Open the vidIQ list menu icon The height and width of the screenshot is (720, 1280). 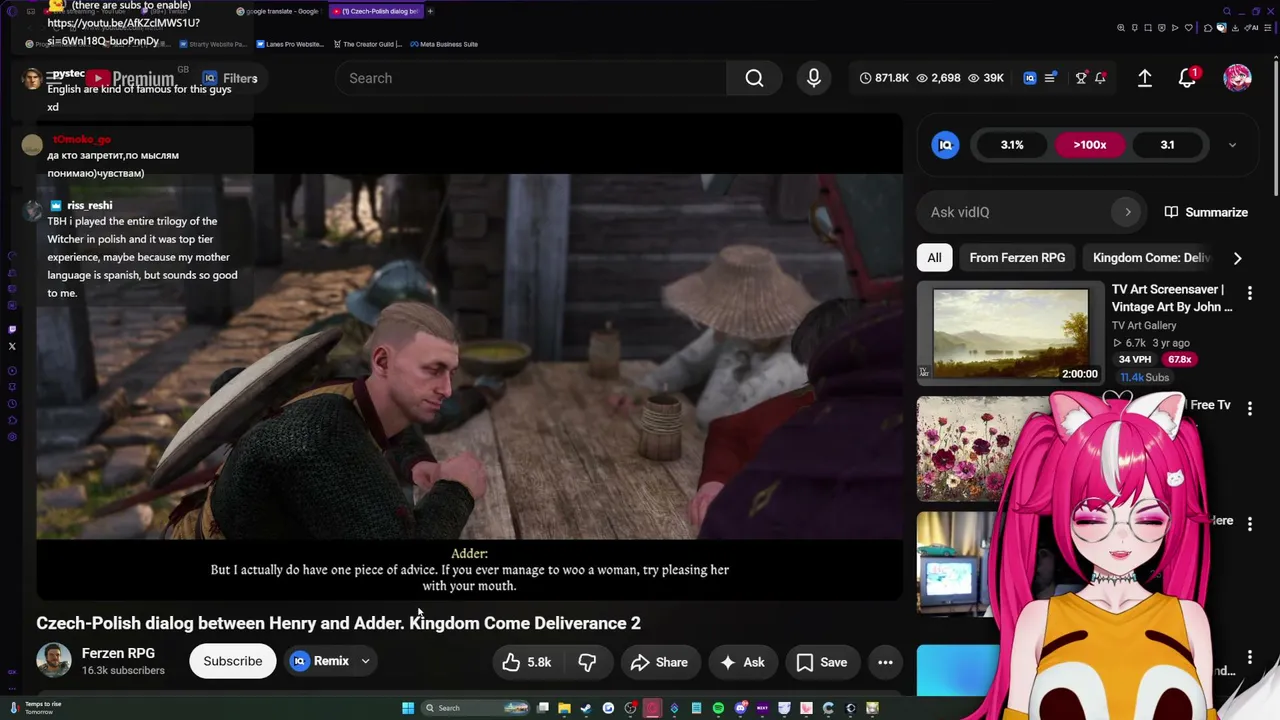click(1050, 78)
